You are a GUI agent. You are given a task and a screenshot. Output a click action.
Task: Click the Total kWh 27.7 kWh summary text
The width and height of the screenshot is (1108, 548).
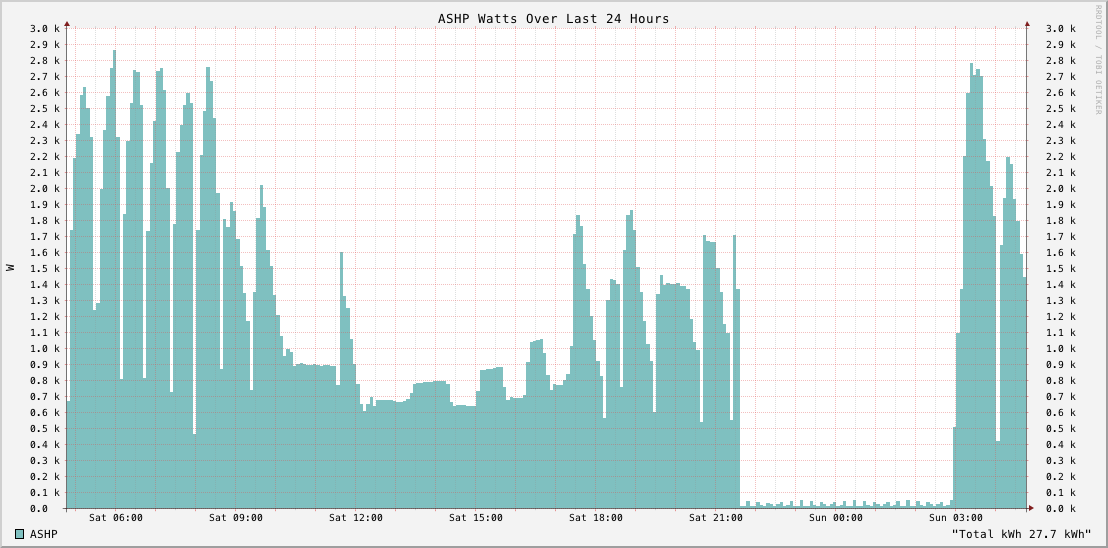(1021, 534)
